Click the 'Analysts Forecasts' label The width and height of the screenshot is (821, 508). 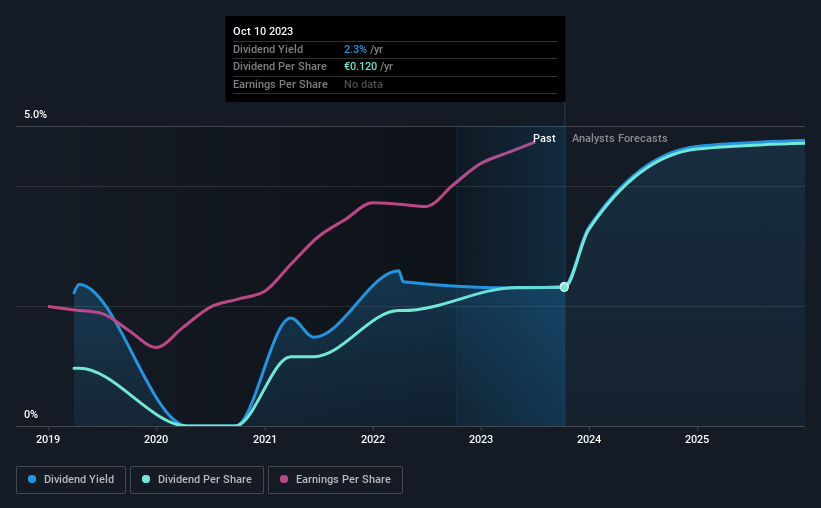pos(619,138)
